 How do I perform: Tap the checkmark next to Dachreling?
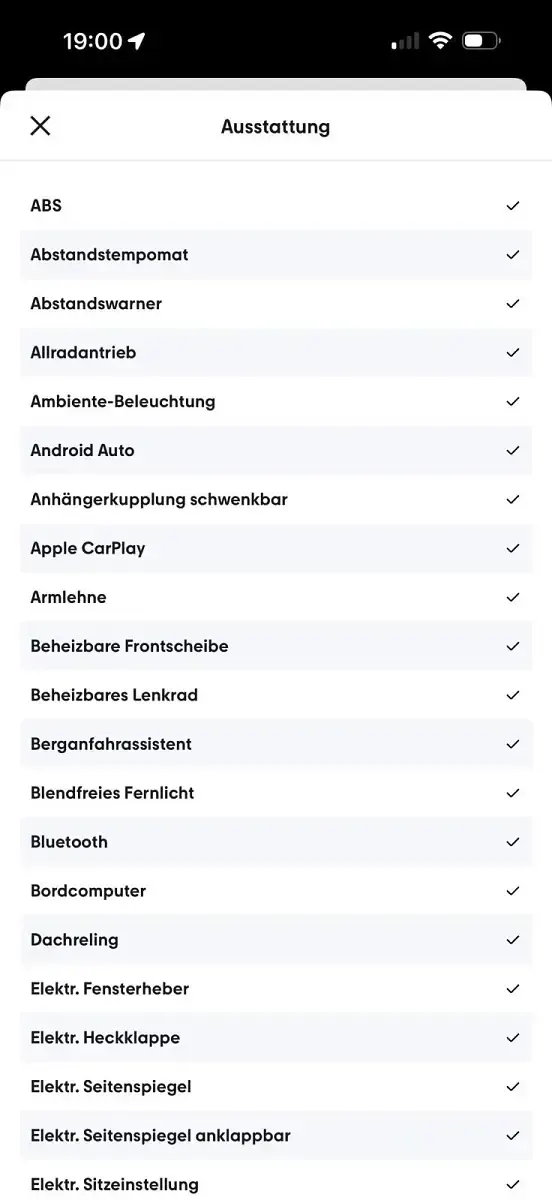coord(513,940)
